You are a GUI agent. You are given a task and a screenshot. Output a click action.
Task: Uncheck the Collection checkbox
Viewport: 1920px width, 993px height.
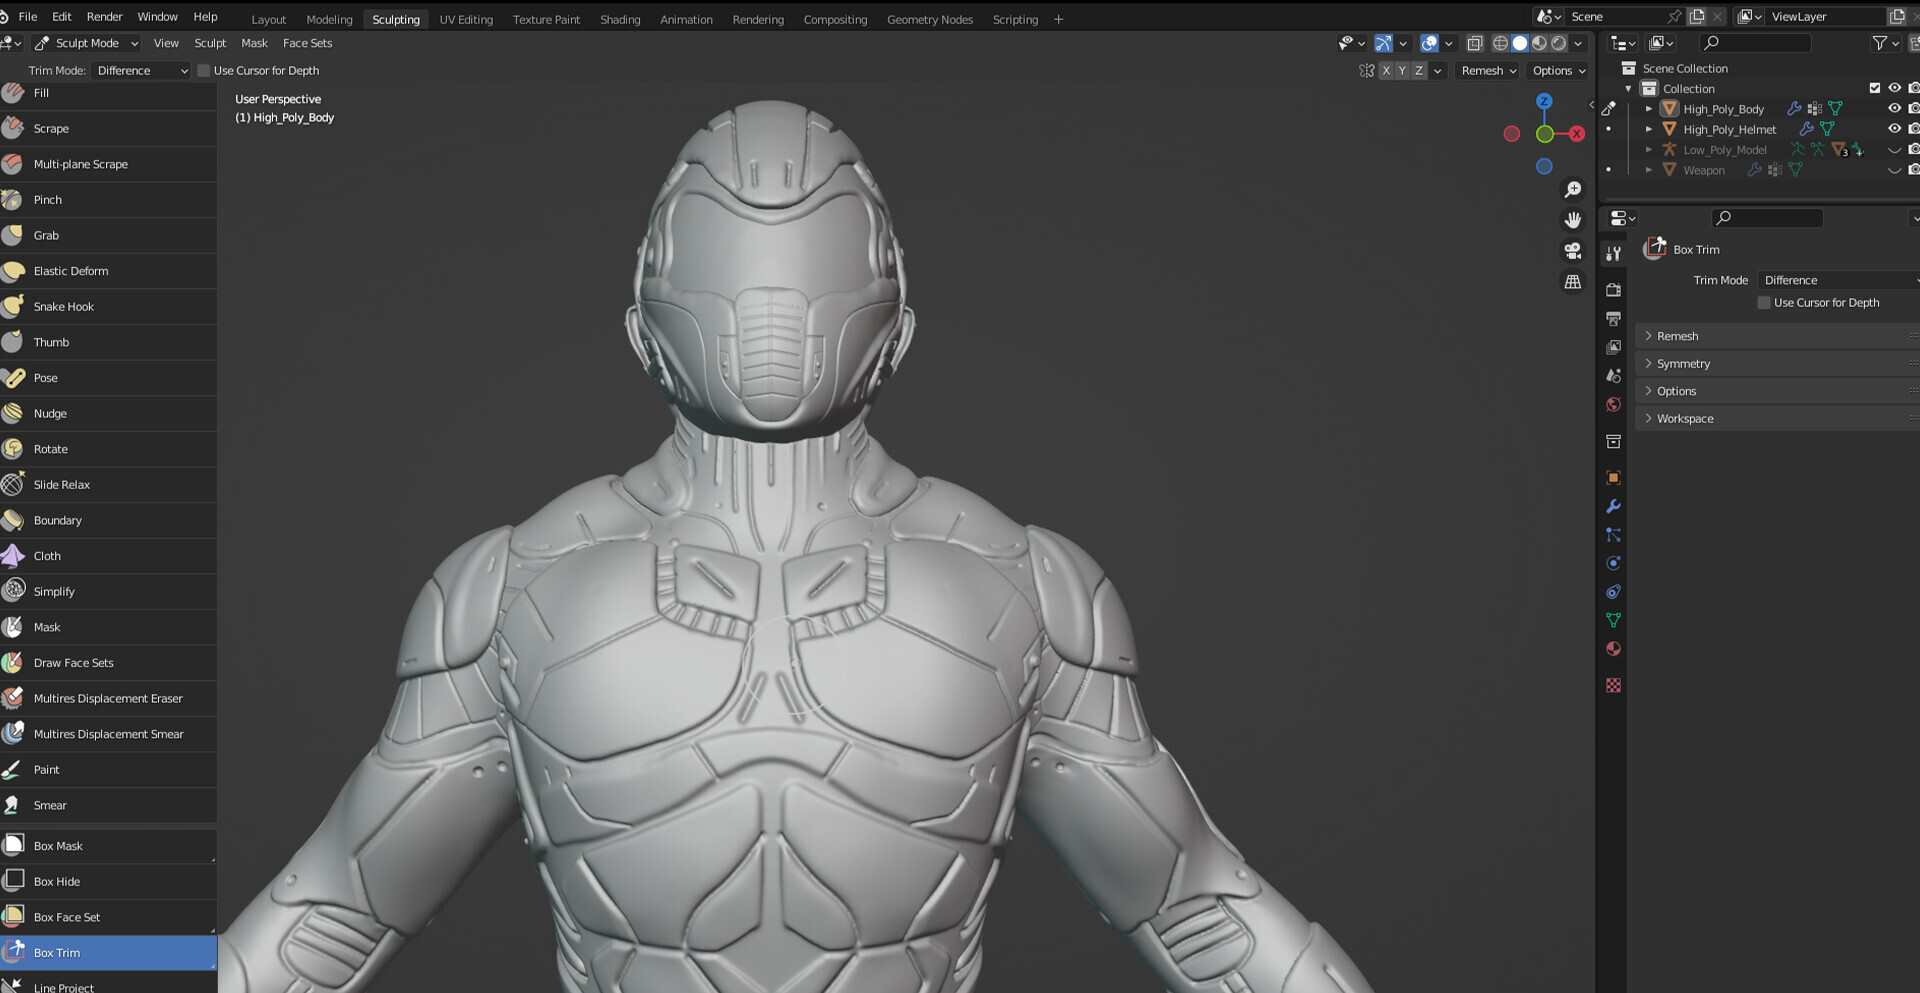click(1875, 88)
